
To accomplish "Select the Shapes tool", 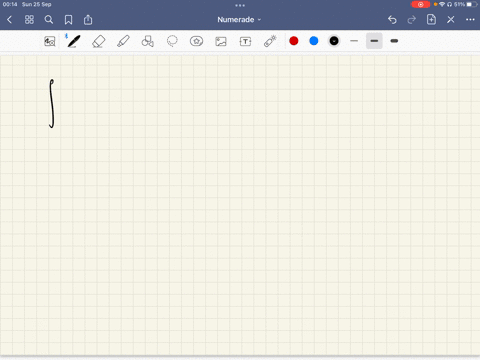I will (147, 41).
